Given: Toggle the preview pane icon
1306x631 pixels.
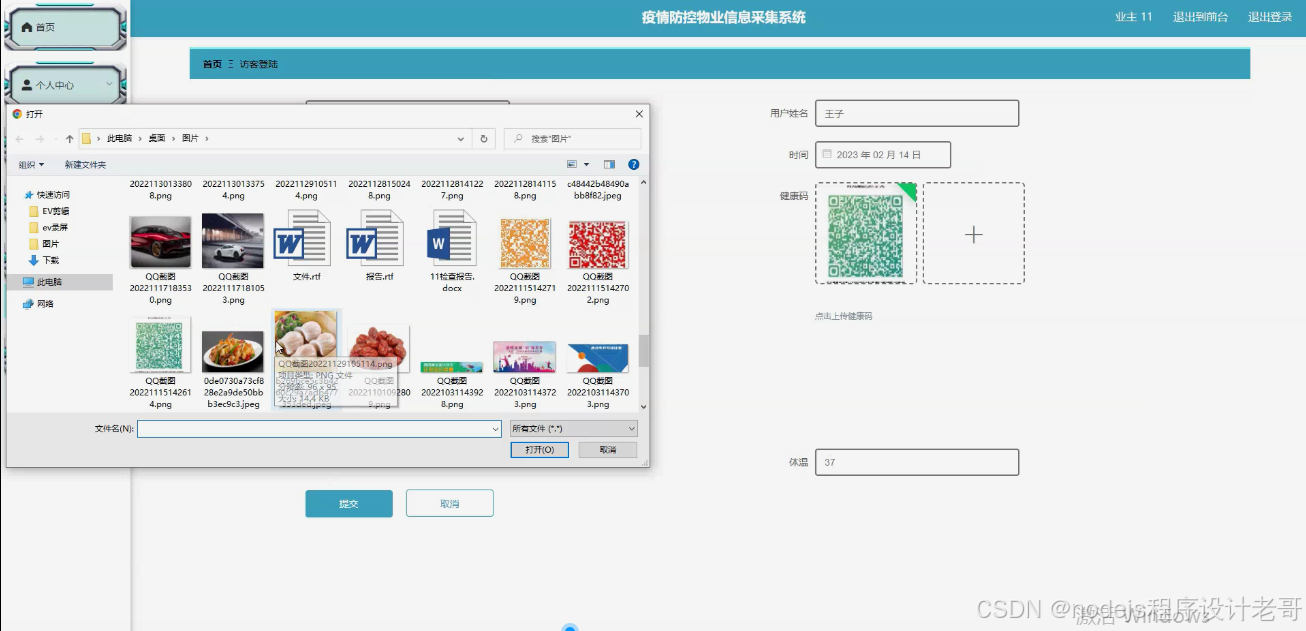Looking at the screenshot, I should (609, 164).
